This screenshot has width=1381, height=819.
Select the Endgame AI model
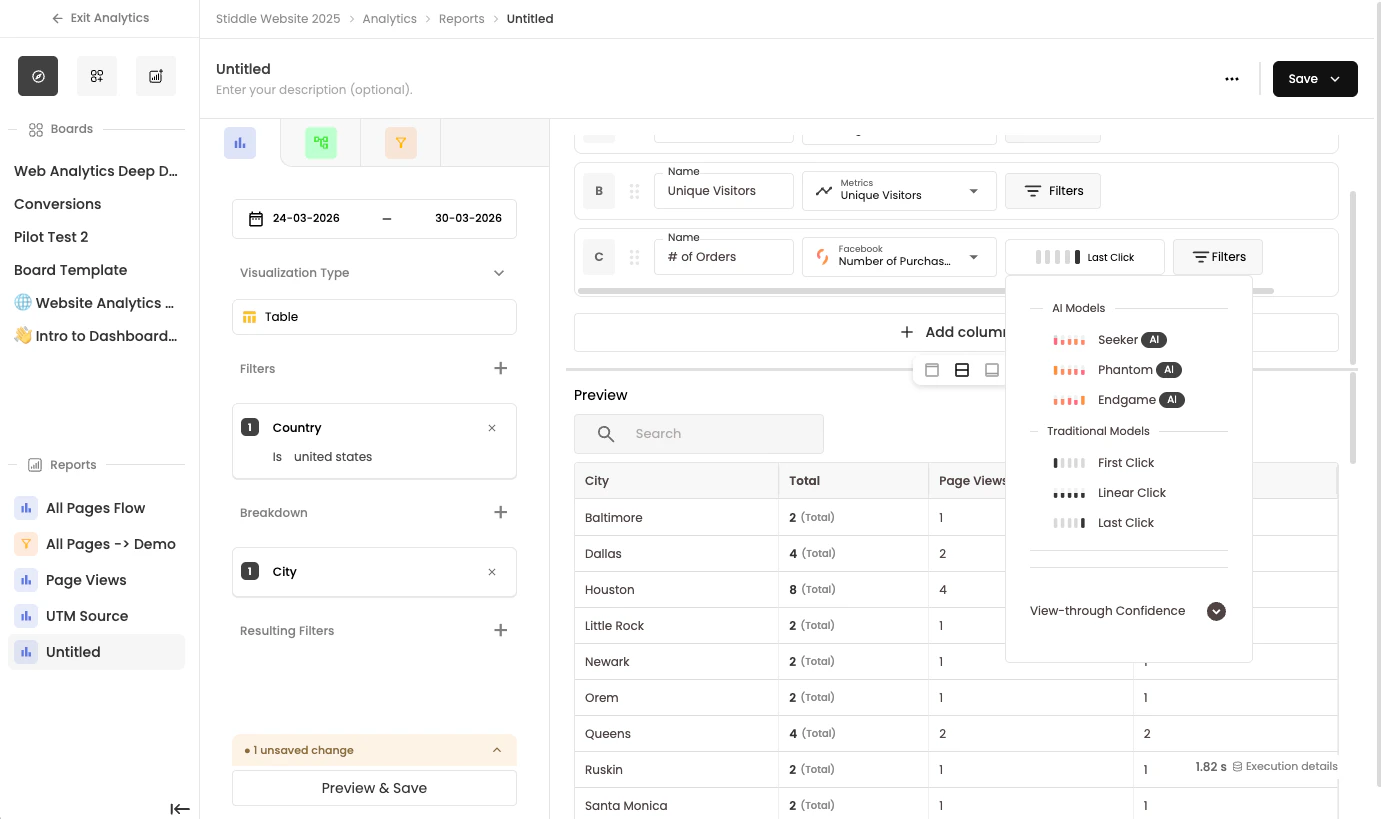click(1119, 400)
